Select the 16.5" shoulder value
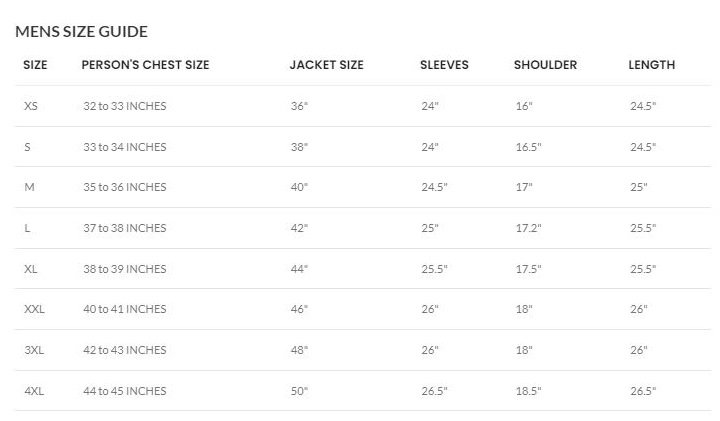The width and height of the screenshot is (720, 421). 527,147
